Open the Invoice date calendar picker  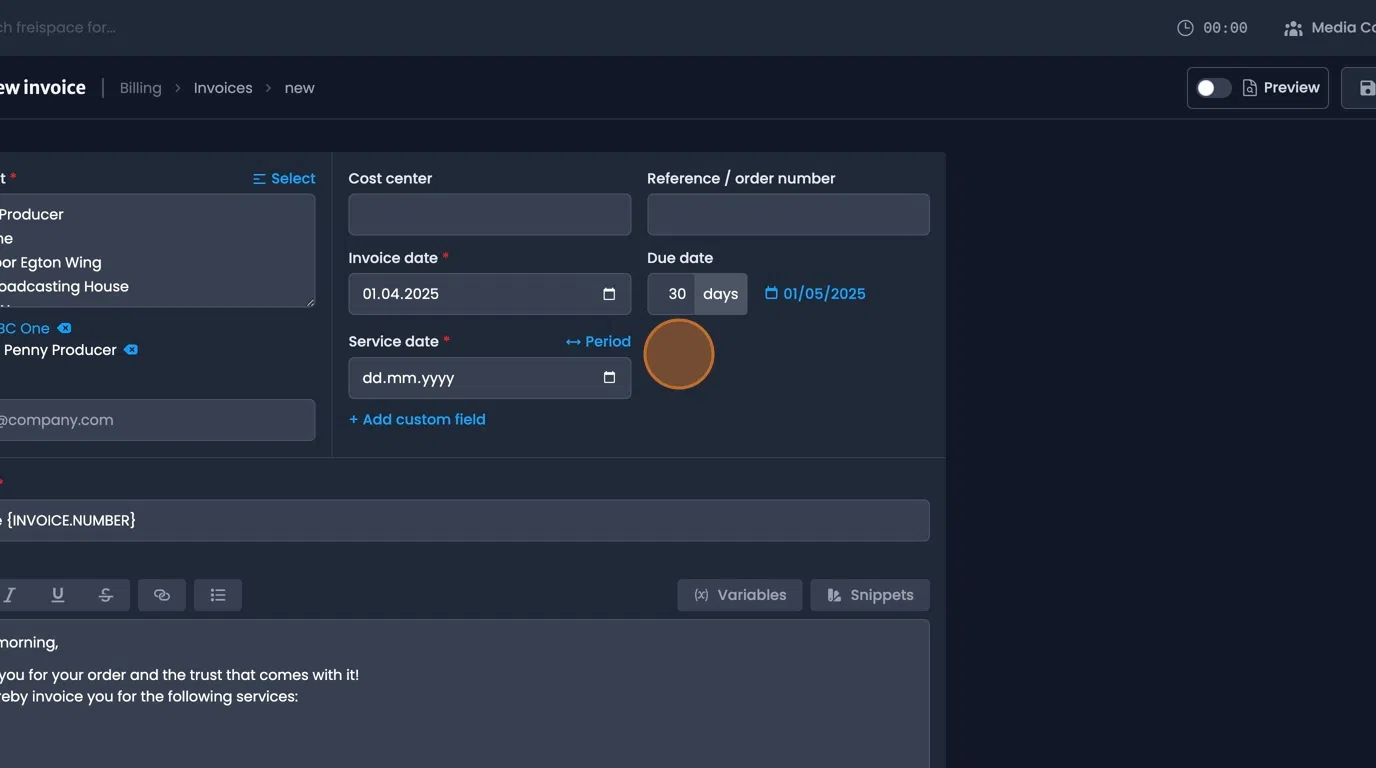609,293
